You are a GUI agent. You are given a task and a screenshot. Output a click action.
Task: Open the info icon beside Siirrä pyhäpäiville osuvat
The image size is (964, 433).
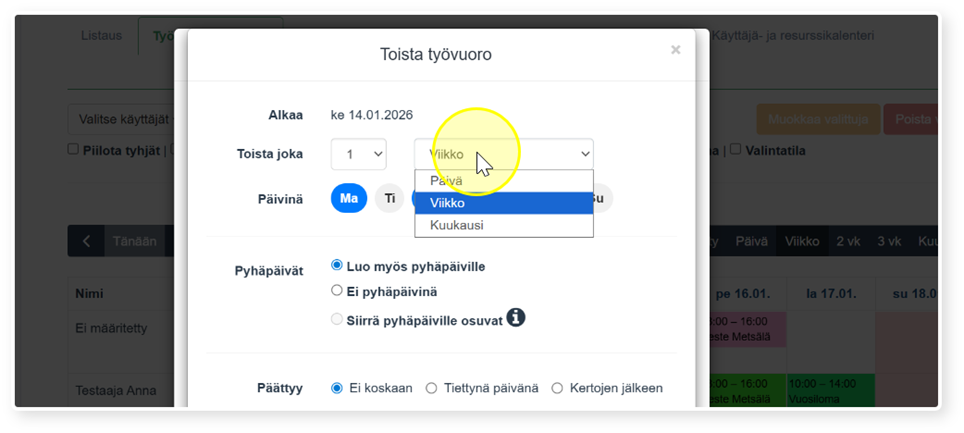(x=516, y=318)
